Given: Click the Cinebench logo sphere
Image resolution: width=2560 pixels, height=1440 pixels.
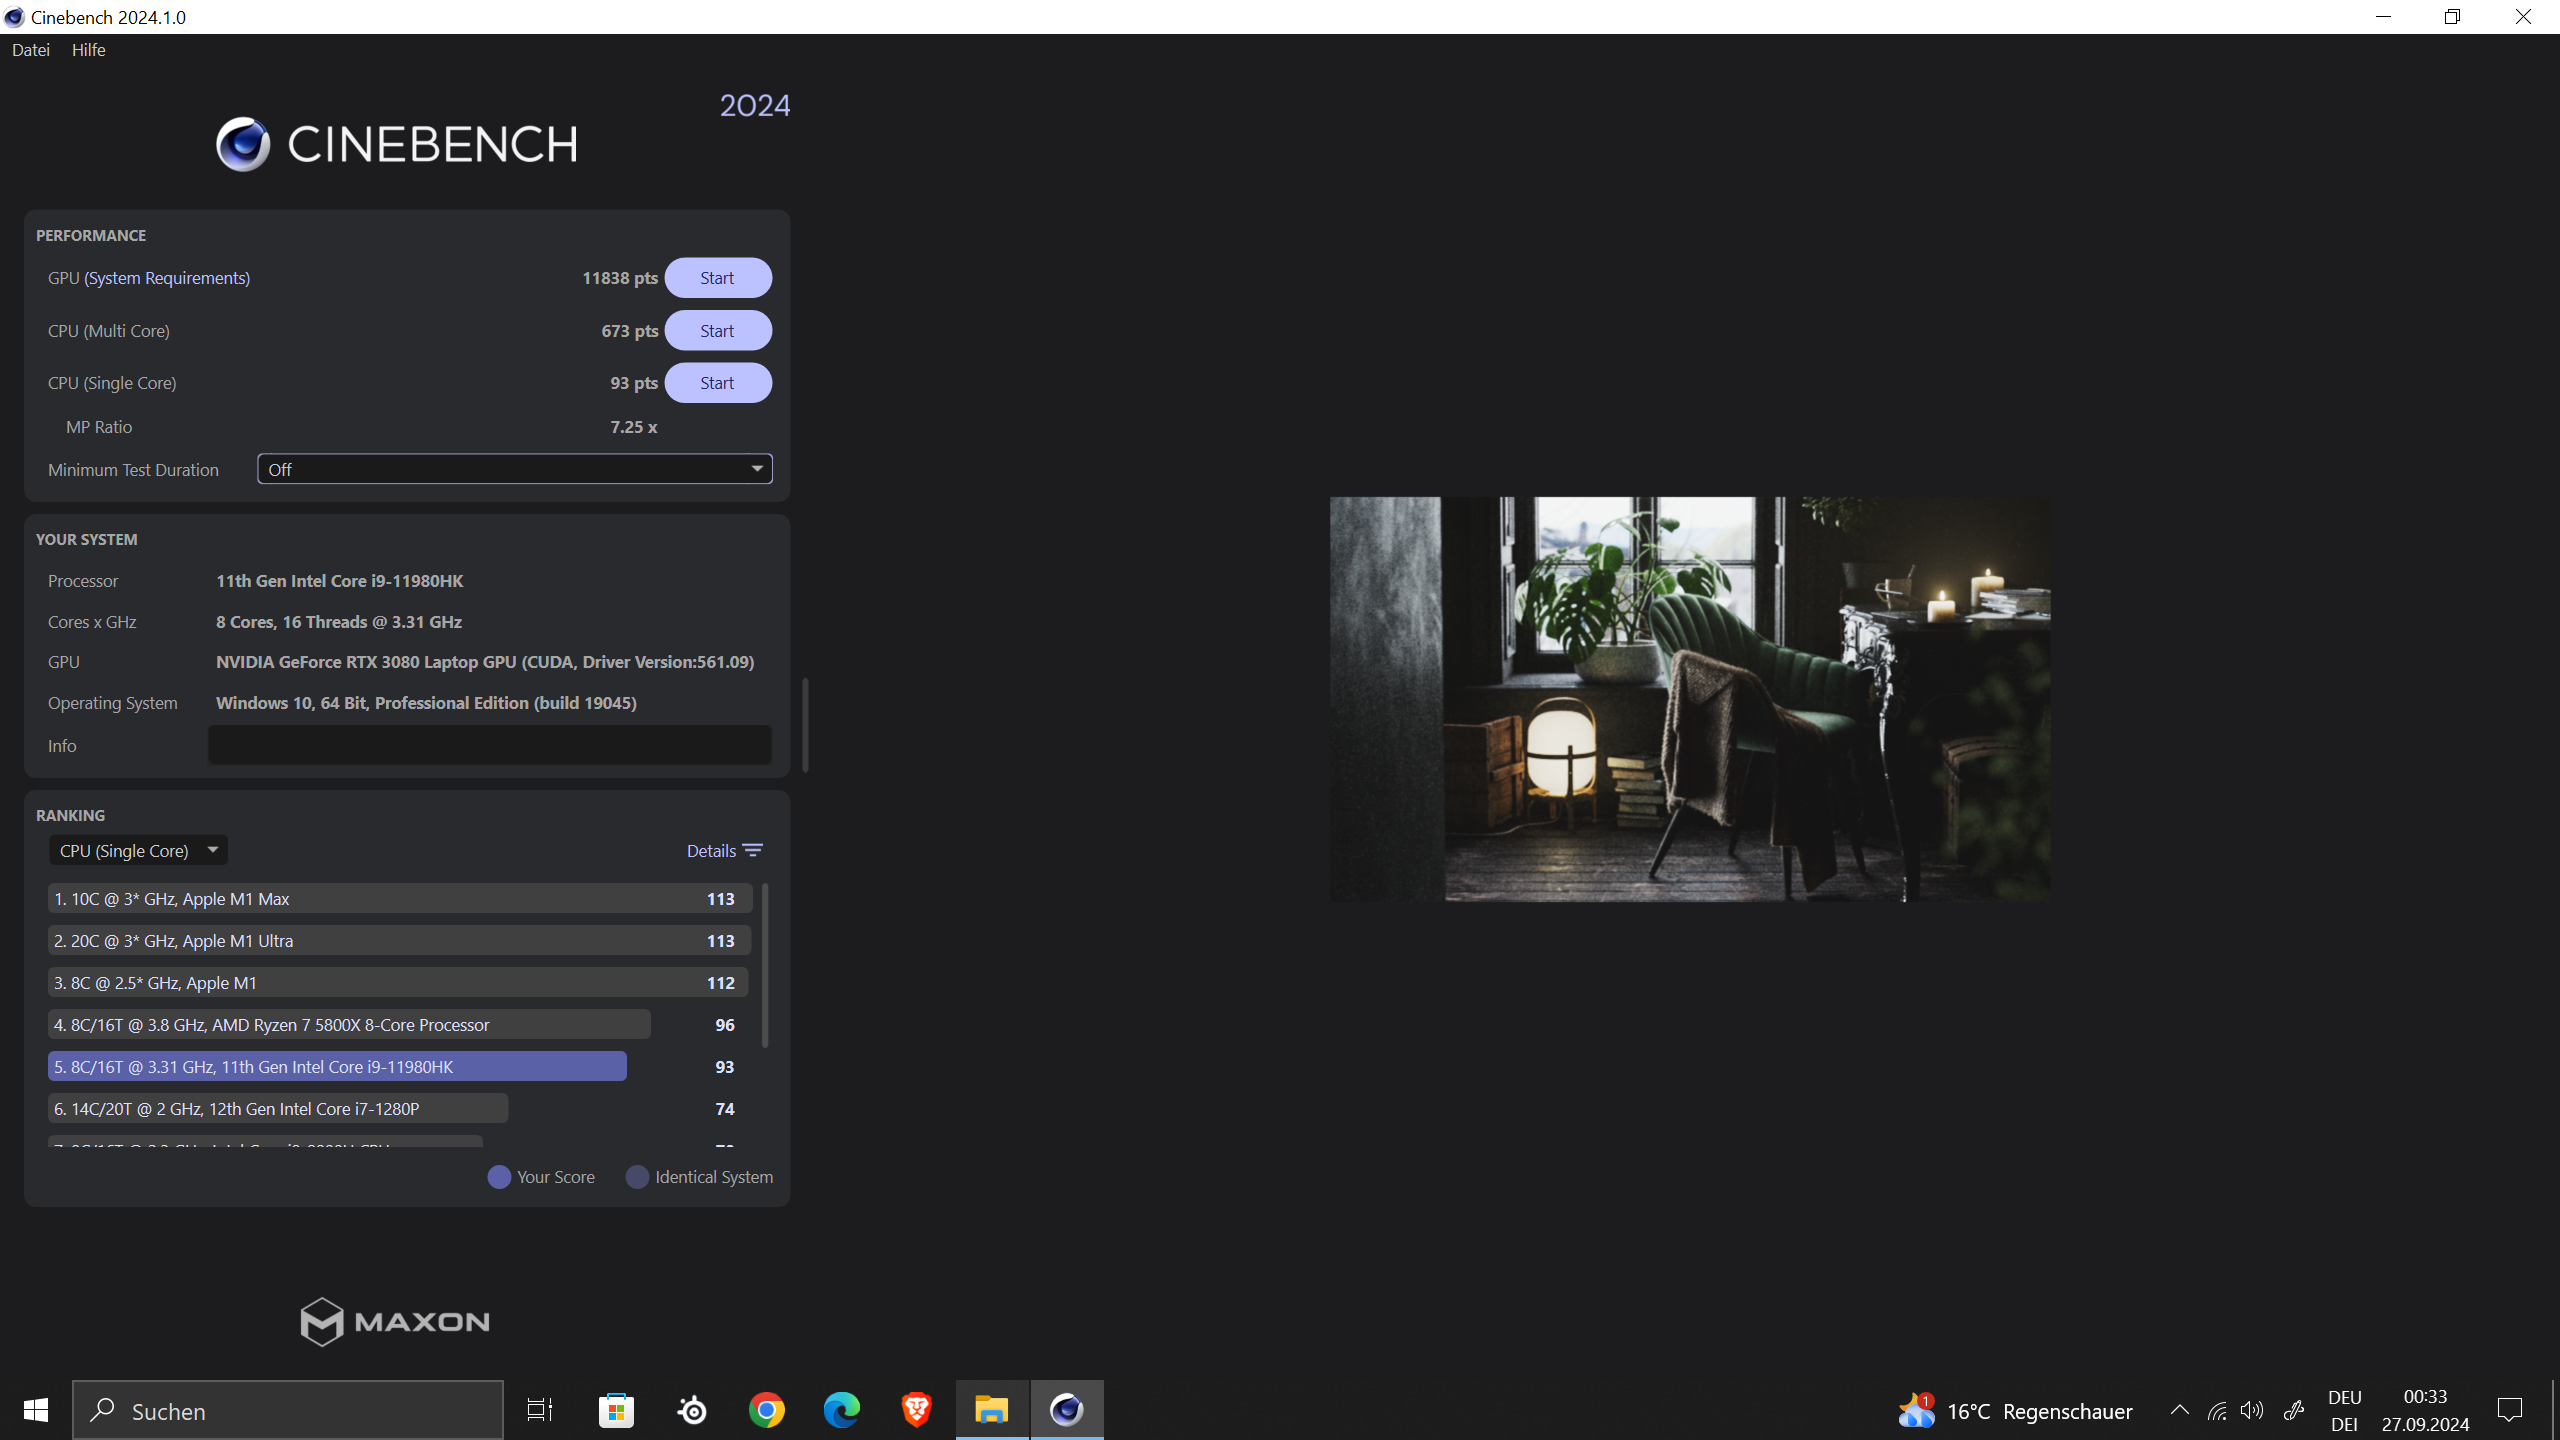Looking at the screenshot, I should pyautogui.click(x=243, y=144).
